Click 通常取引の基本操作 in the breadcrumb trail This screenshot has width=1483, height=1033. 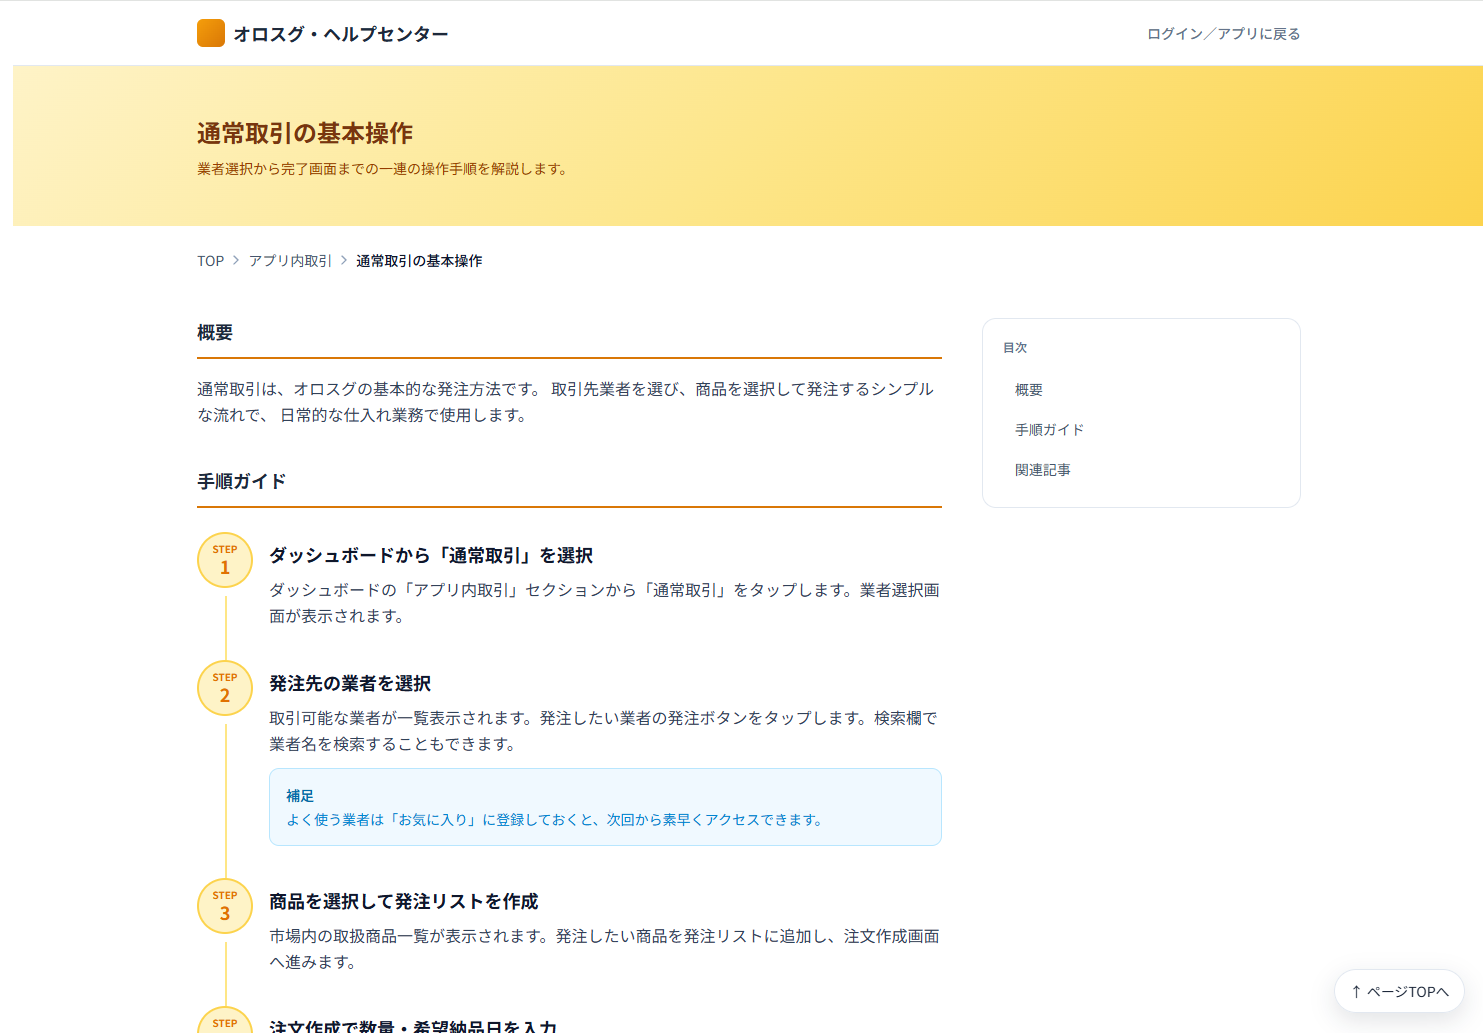point(419,261)
